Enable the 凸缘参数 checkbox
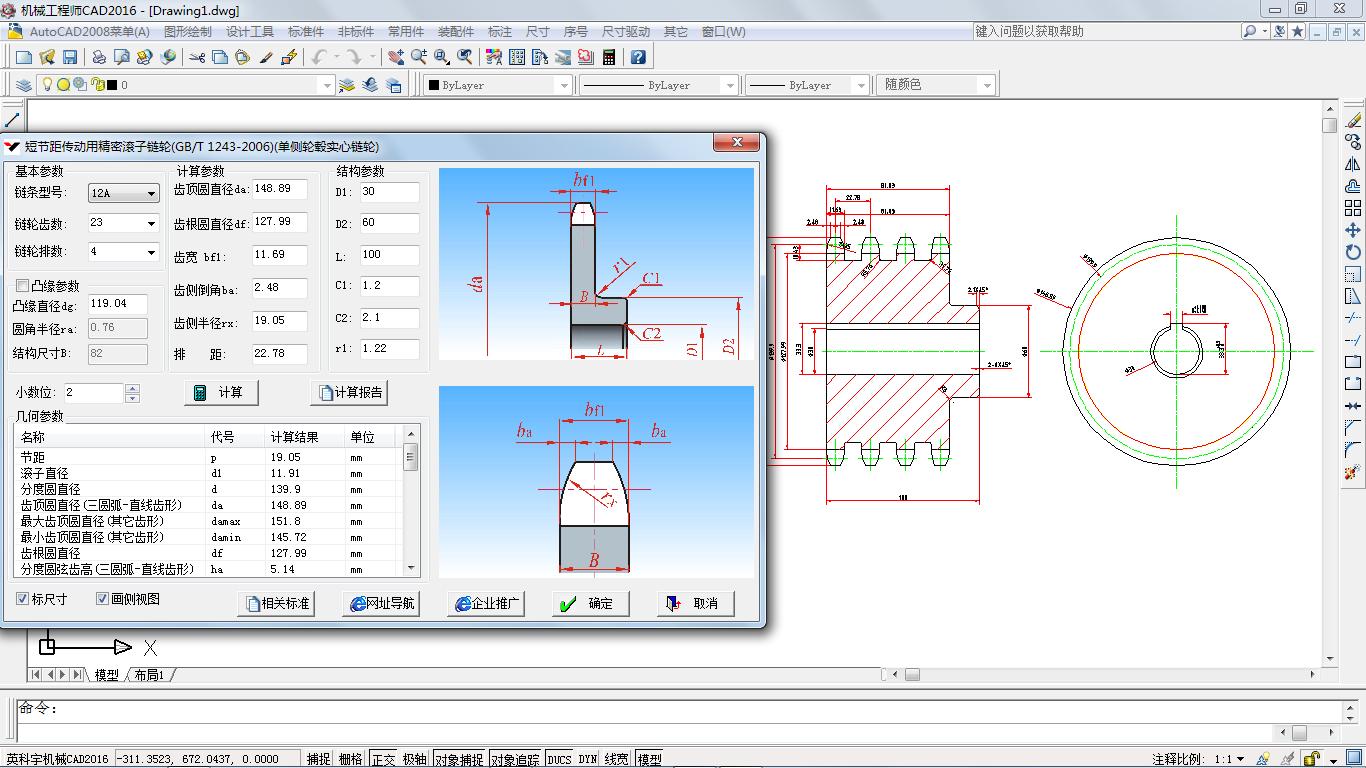The width and height of the screenshot is (1366, 768). pyautogui.click(x=23, y=286)
